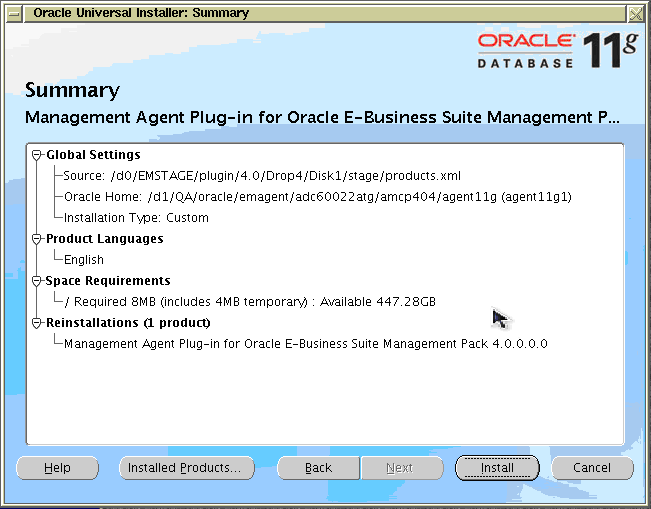
Task: Select the English language row
Action: tap(84, 260)
